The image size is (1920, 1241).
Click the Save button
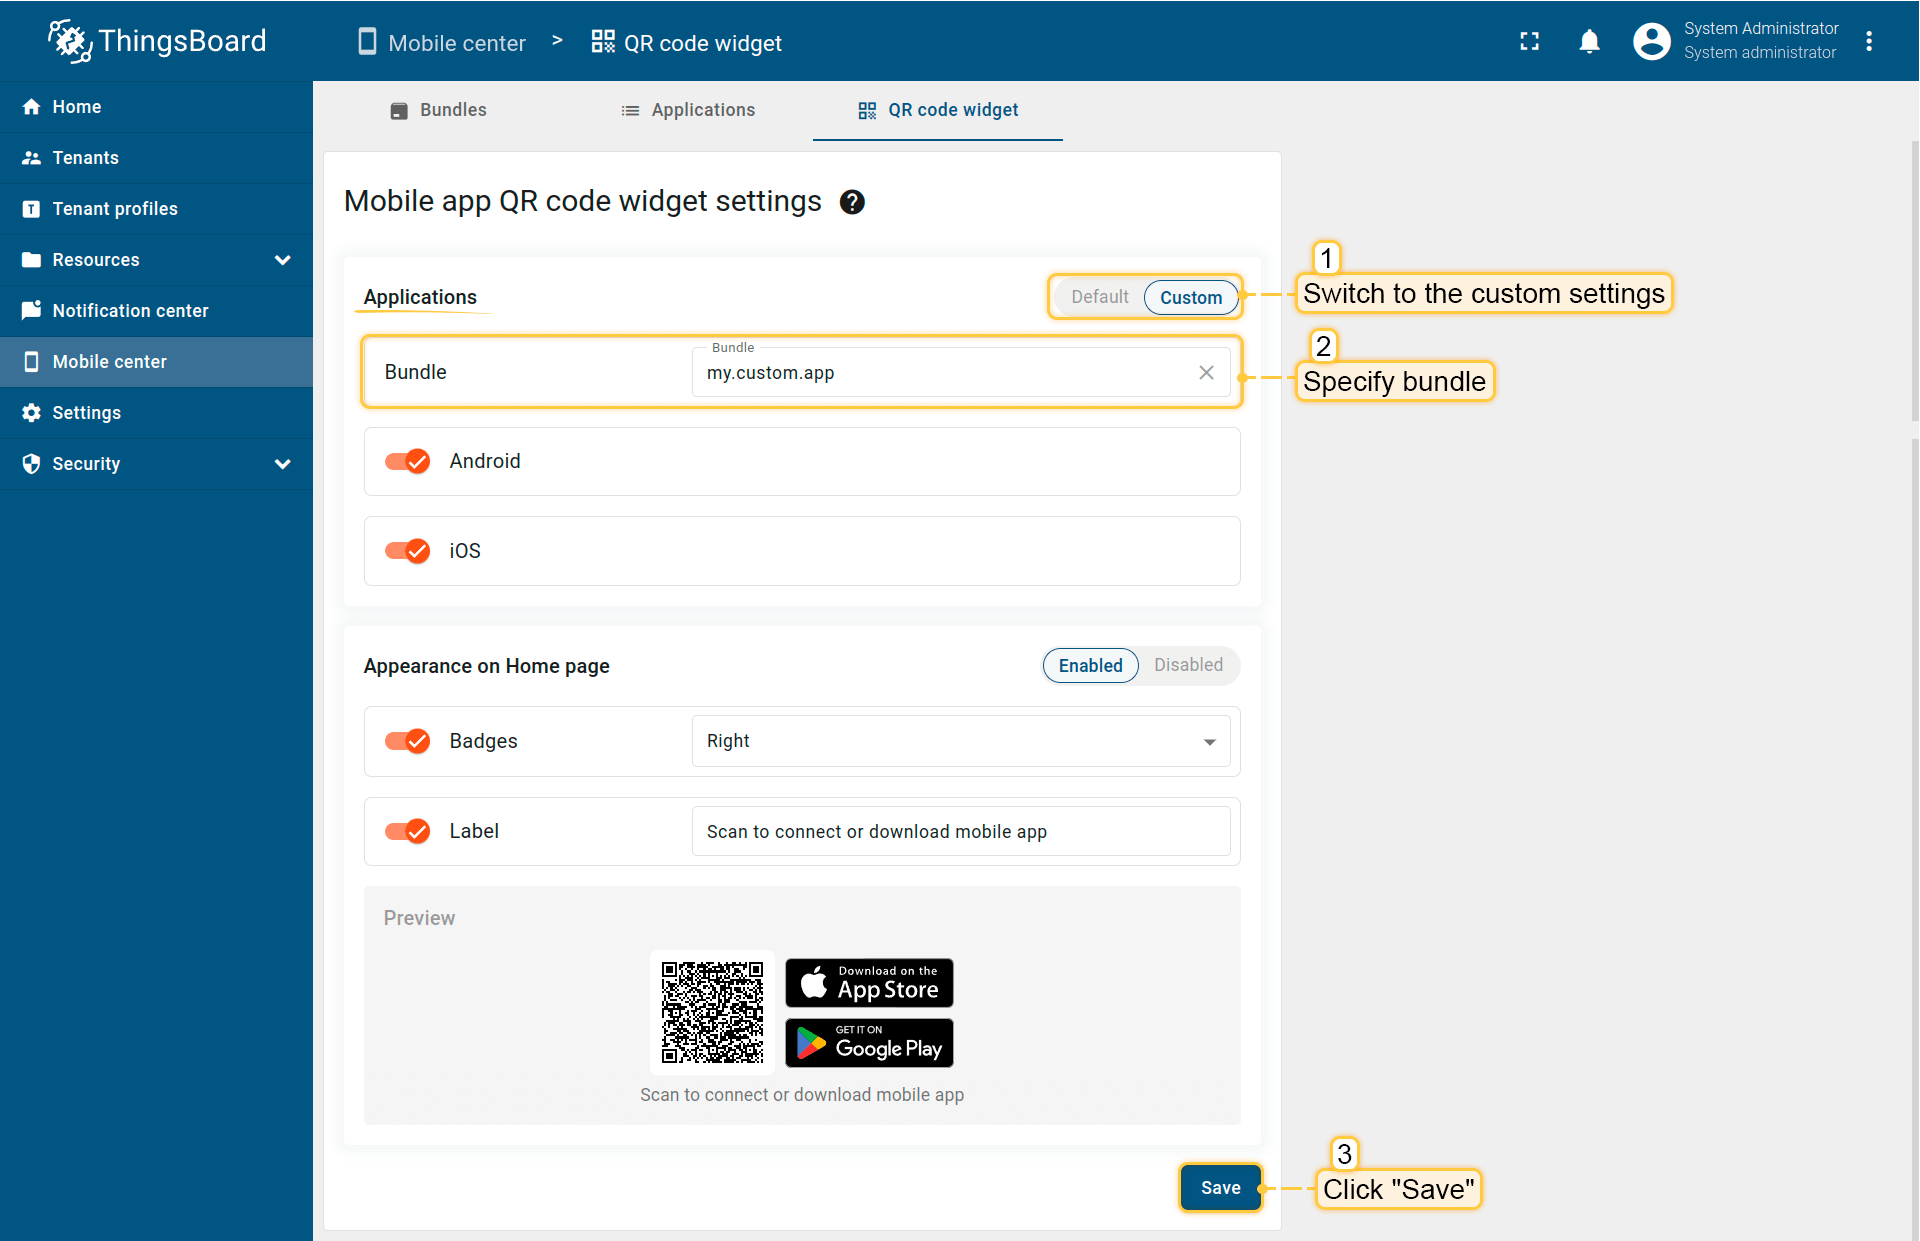coord(1220,1187)
